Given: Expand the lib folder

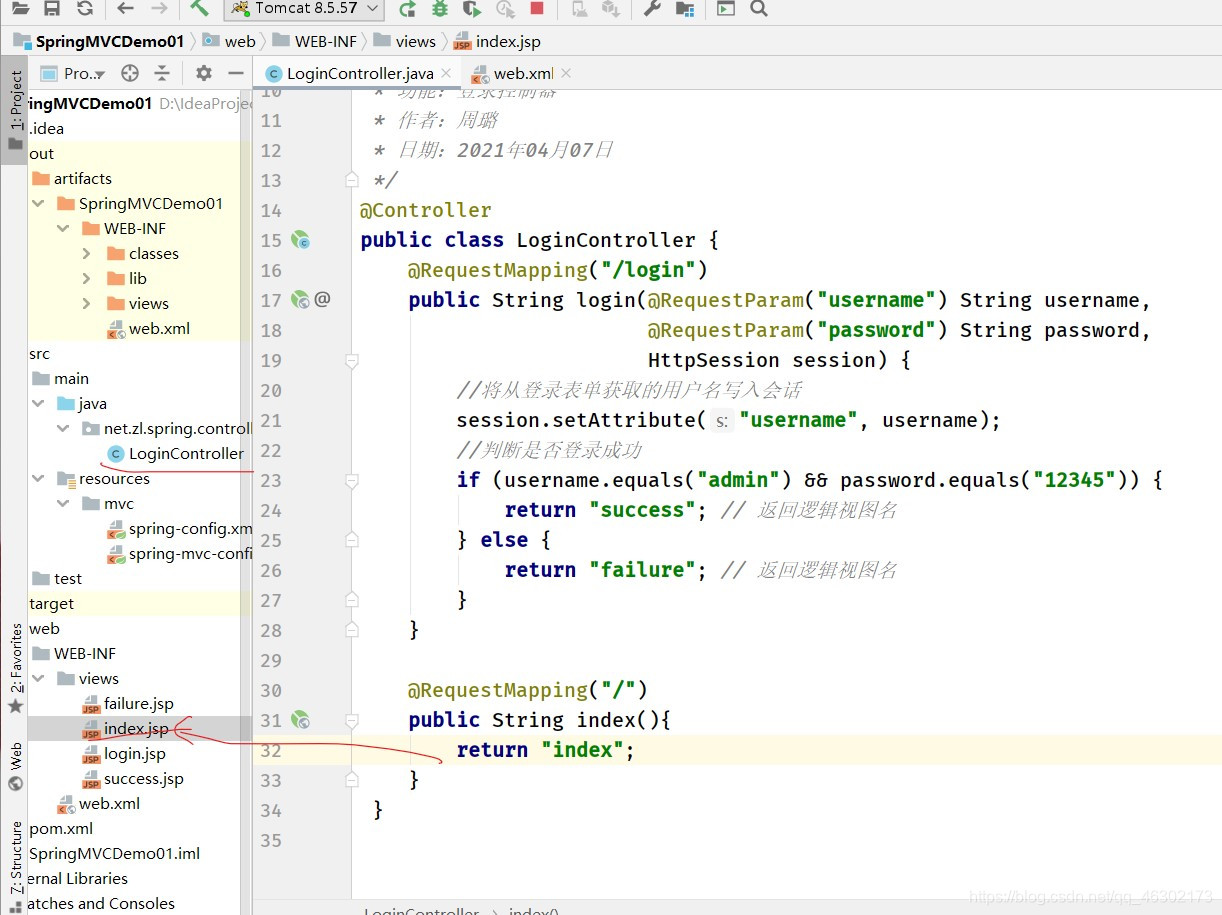Looking at the screenshot, I should tap(87, 278).
